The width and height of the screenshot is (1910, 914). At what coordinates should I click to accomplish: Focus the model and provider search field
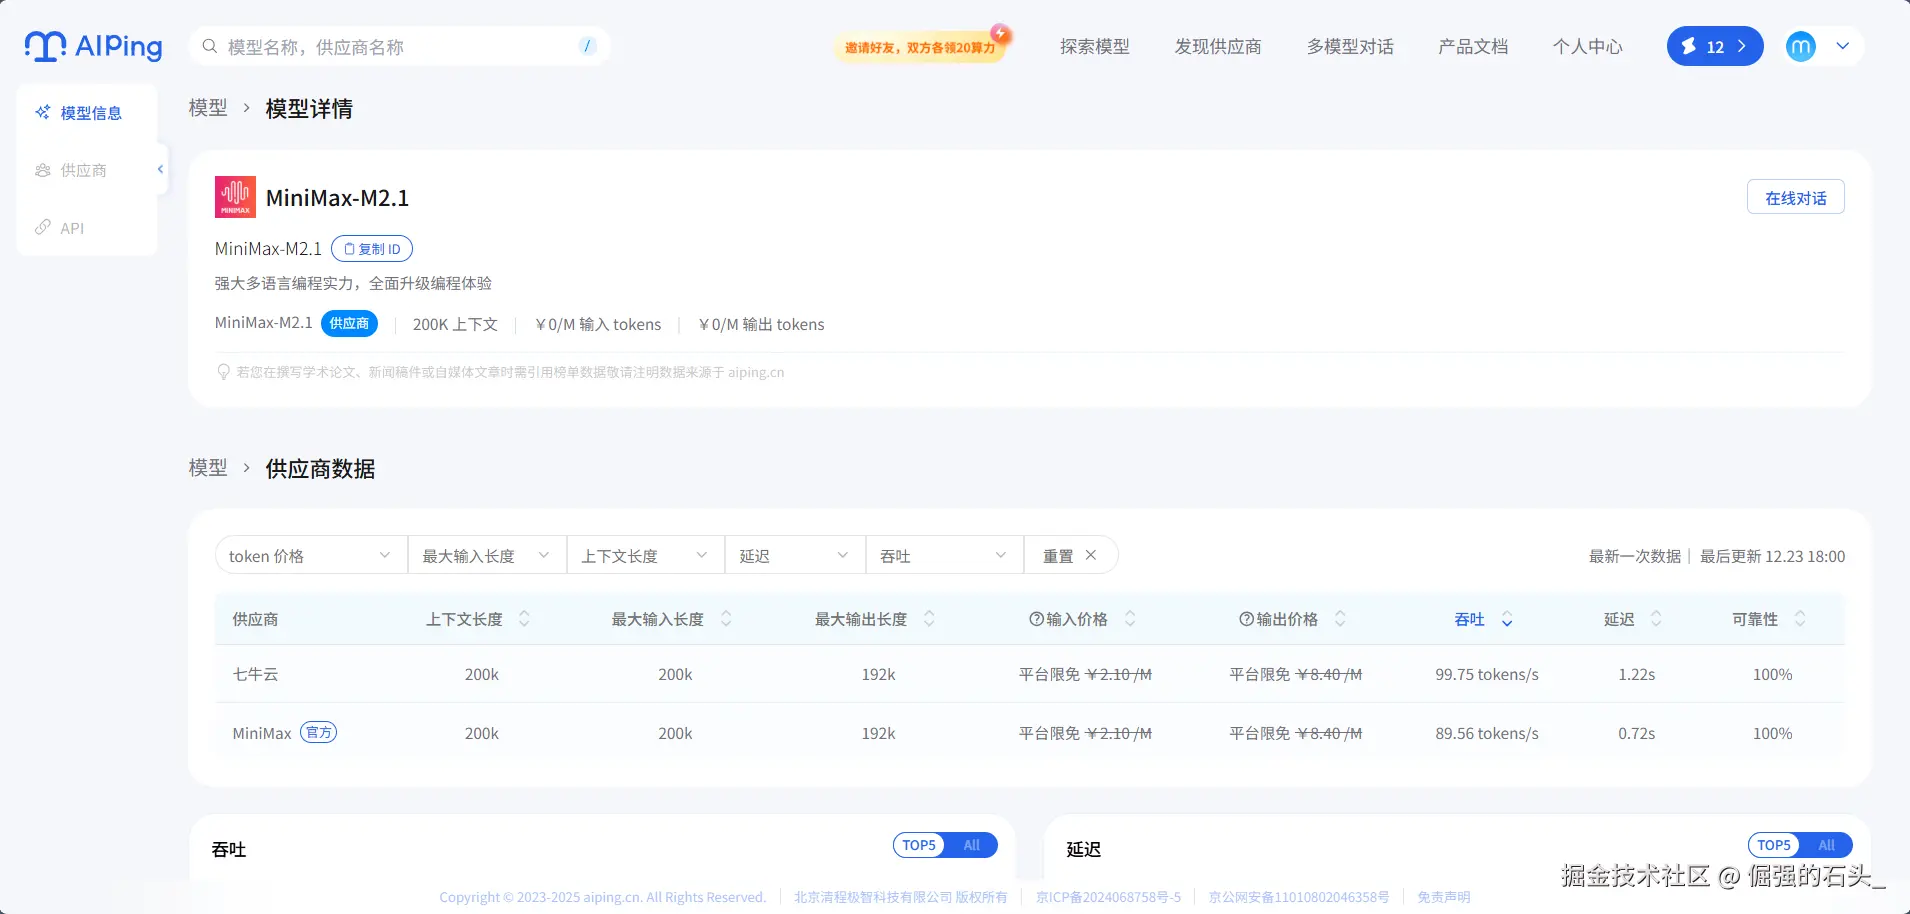click(x=399, y=46)
